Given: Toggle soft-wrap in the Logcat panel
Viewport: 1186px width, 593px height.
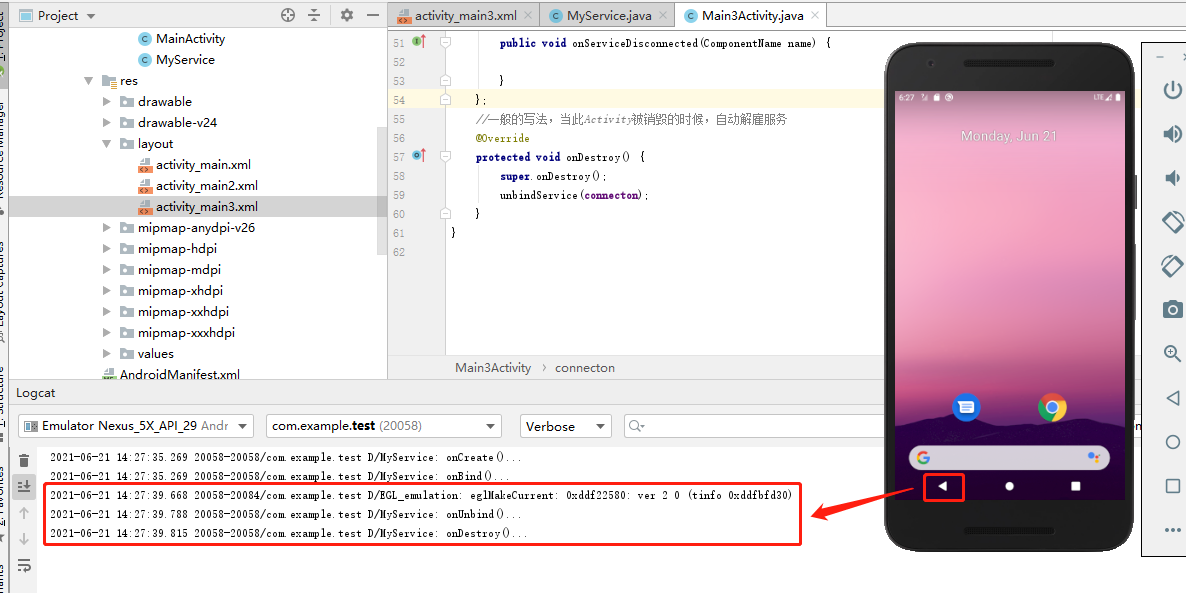Looking at the screenshot, I should coord(24,565).
